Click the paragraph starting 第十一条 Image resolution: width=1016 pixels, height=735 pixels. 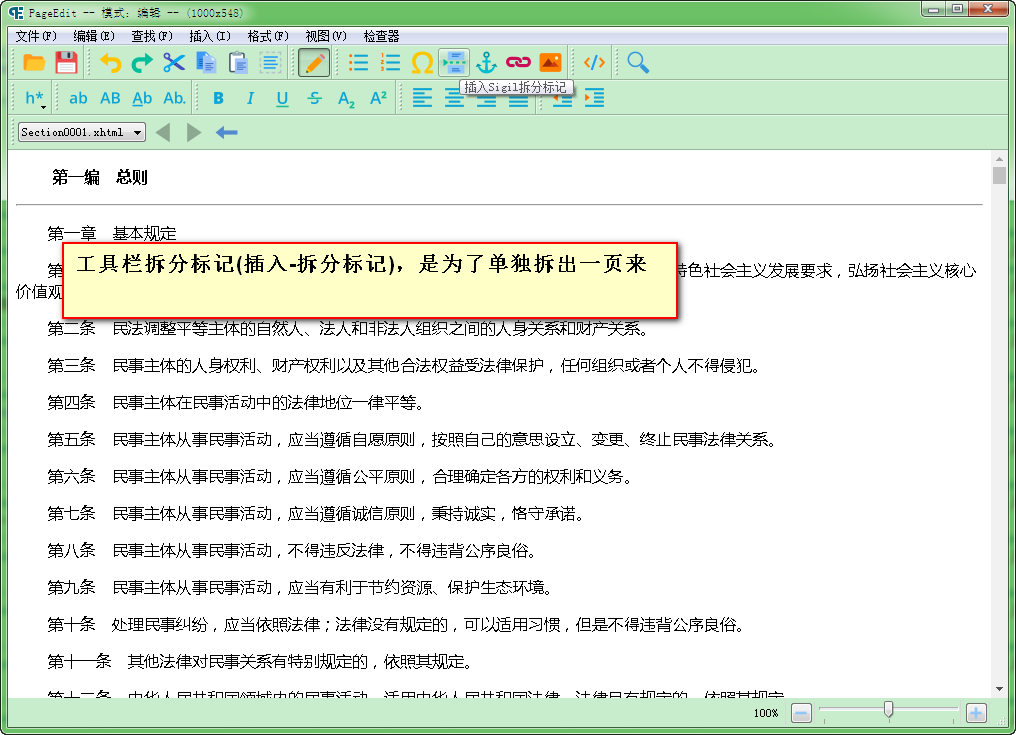coord(260,661)
